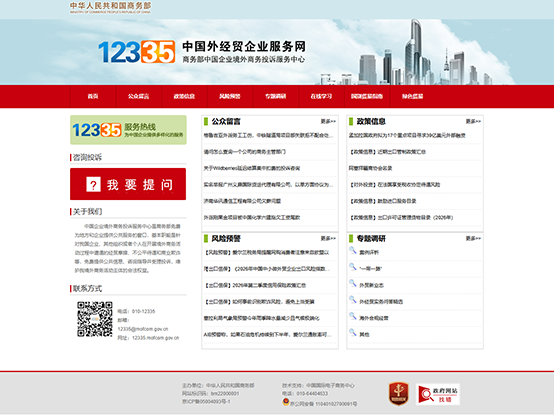Click the question mark icon on 我要提问
This screenshot has width=554, height=415.
pyautogui.click(x=93, y=184)
